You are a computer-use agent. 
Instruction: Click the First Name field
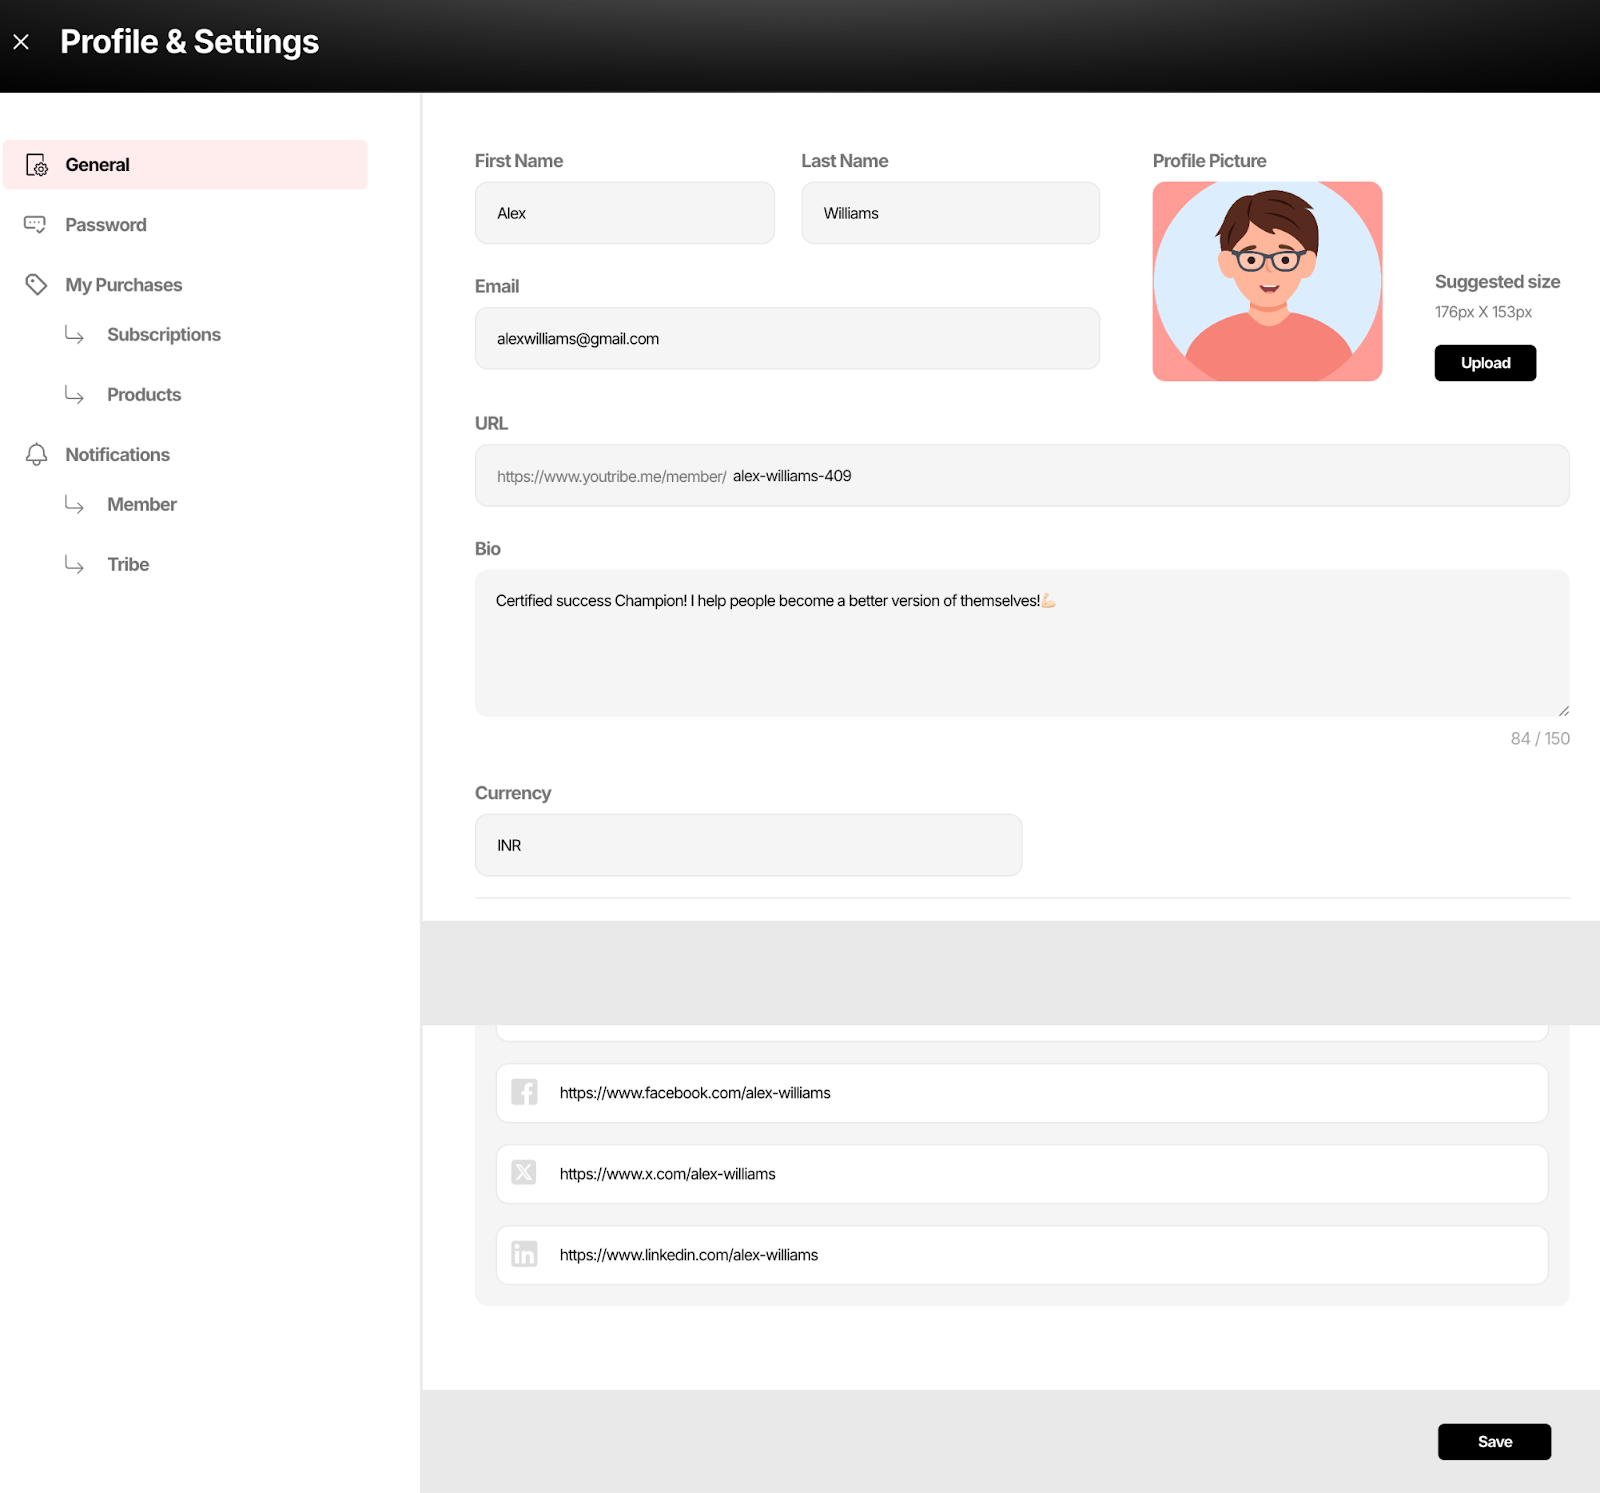(624, 213)
